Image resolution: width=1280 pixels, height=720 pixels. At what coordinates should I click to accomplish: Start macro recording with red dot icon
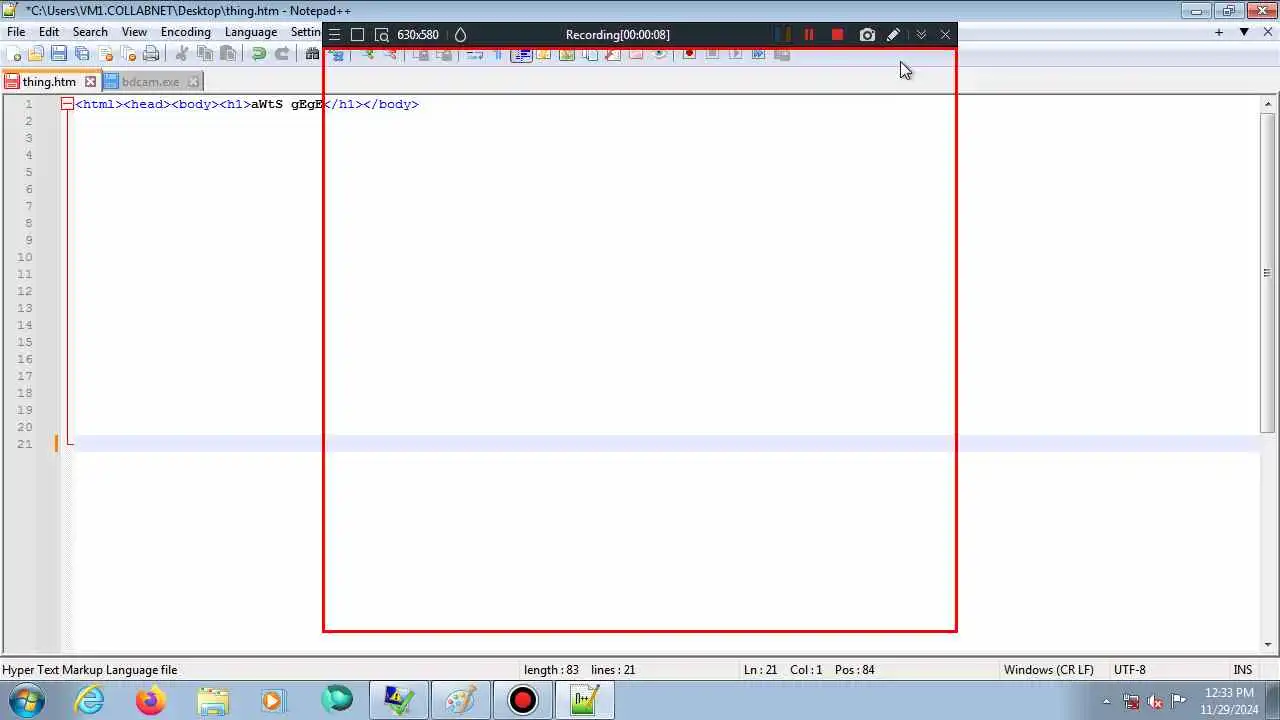point(689,54)
